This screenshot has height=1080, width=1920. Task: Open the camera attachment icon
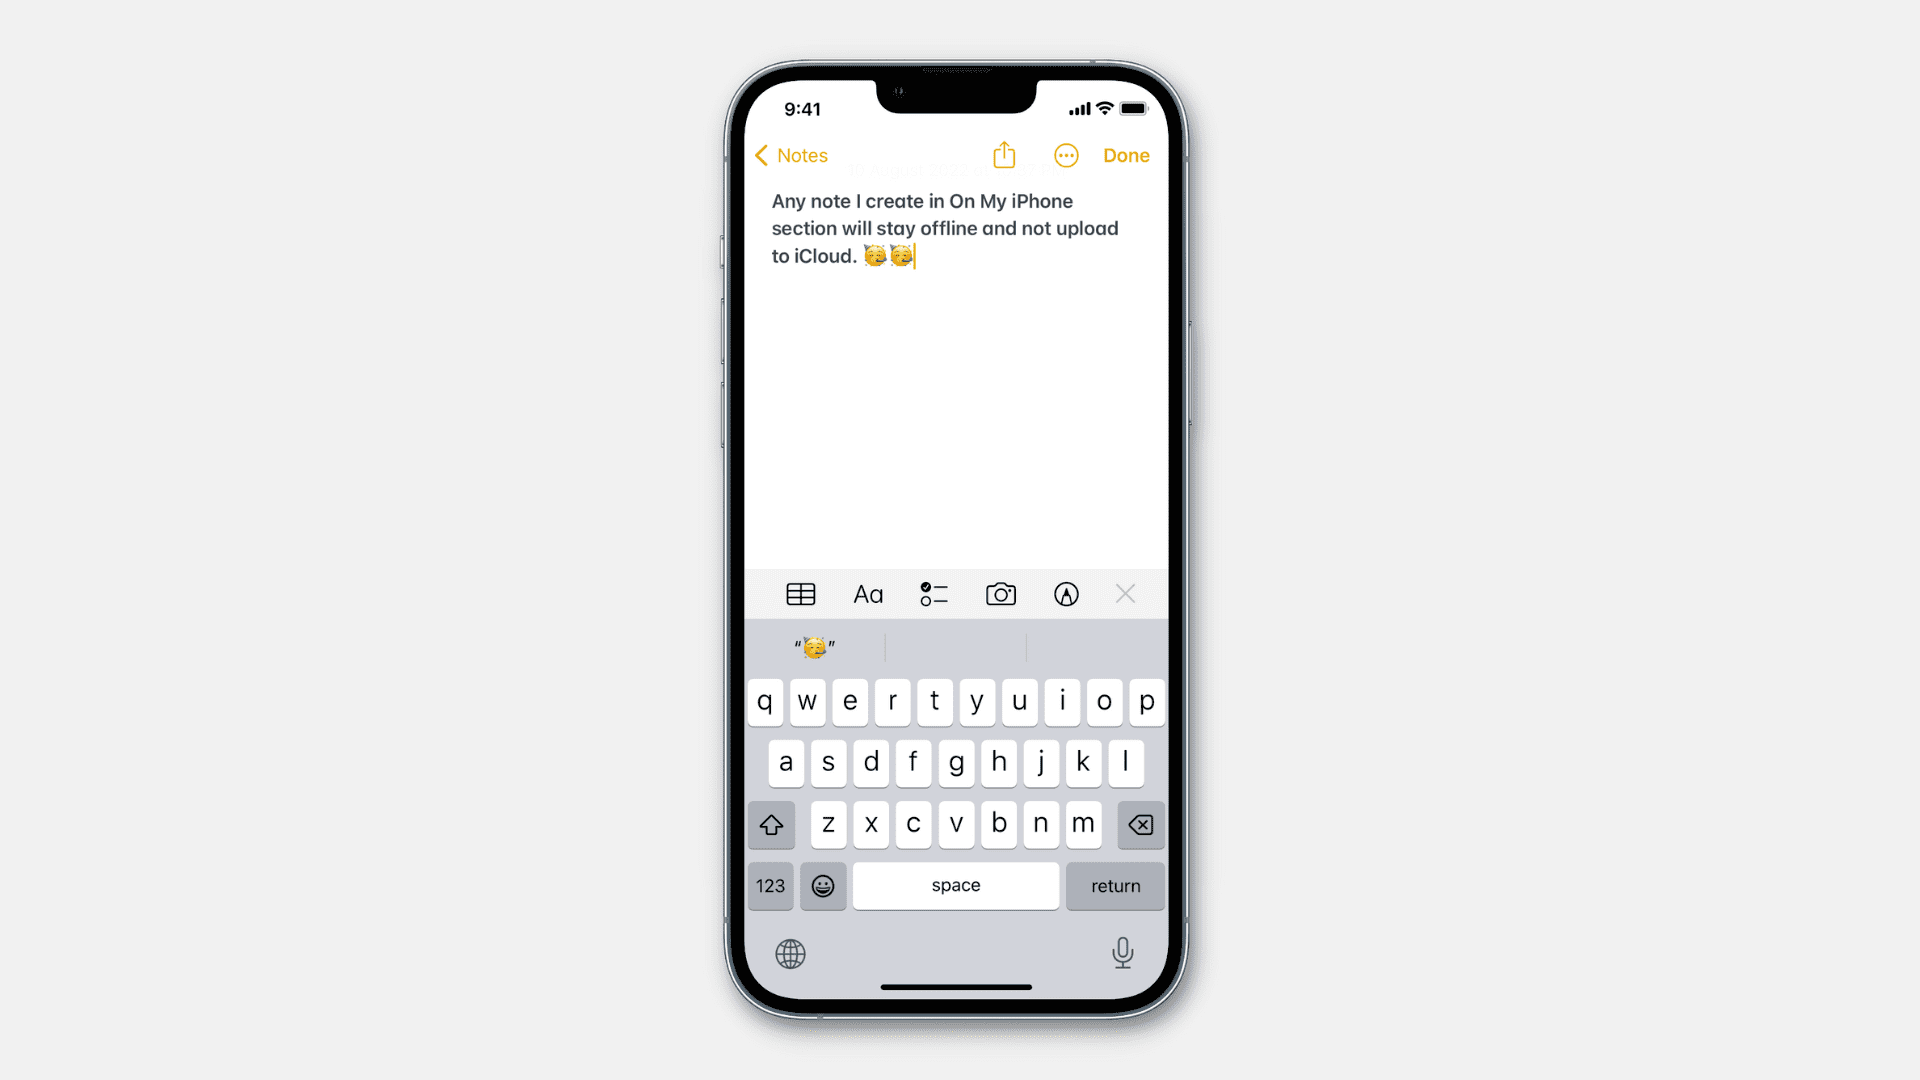click(1001, 593)
